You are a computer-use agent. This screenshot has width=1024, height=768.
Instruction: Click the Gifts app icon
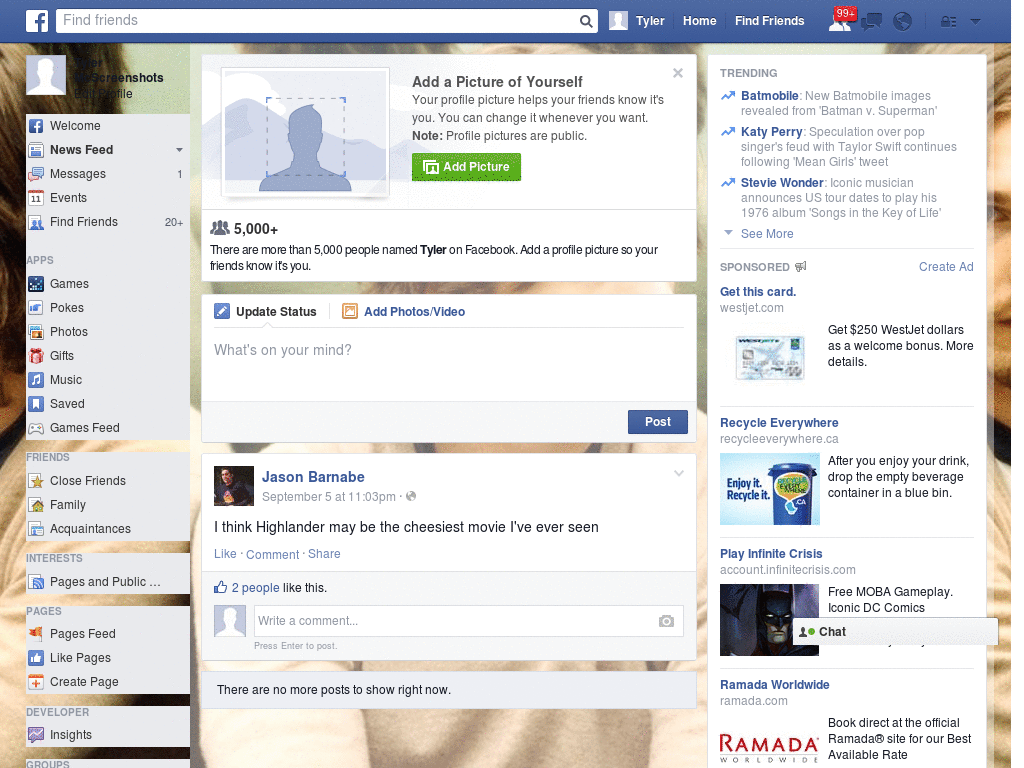click(x=36, y=356)
